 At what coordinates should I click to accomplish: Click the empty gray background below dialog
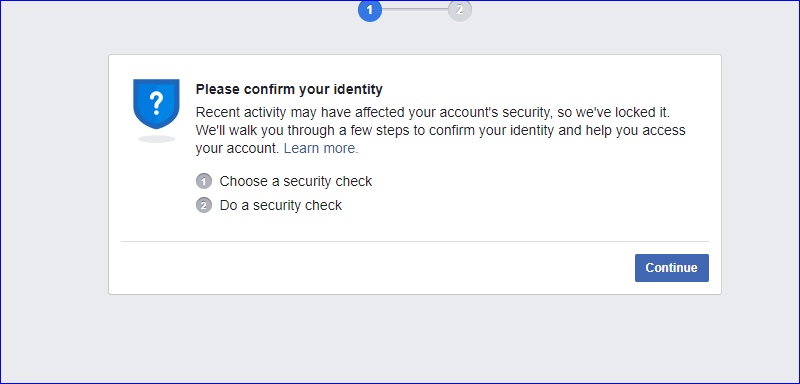point(400,339)
